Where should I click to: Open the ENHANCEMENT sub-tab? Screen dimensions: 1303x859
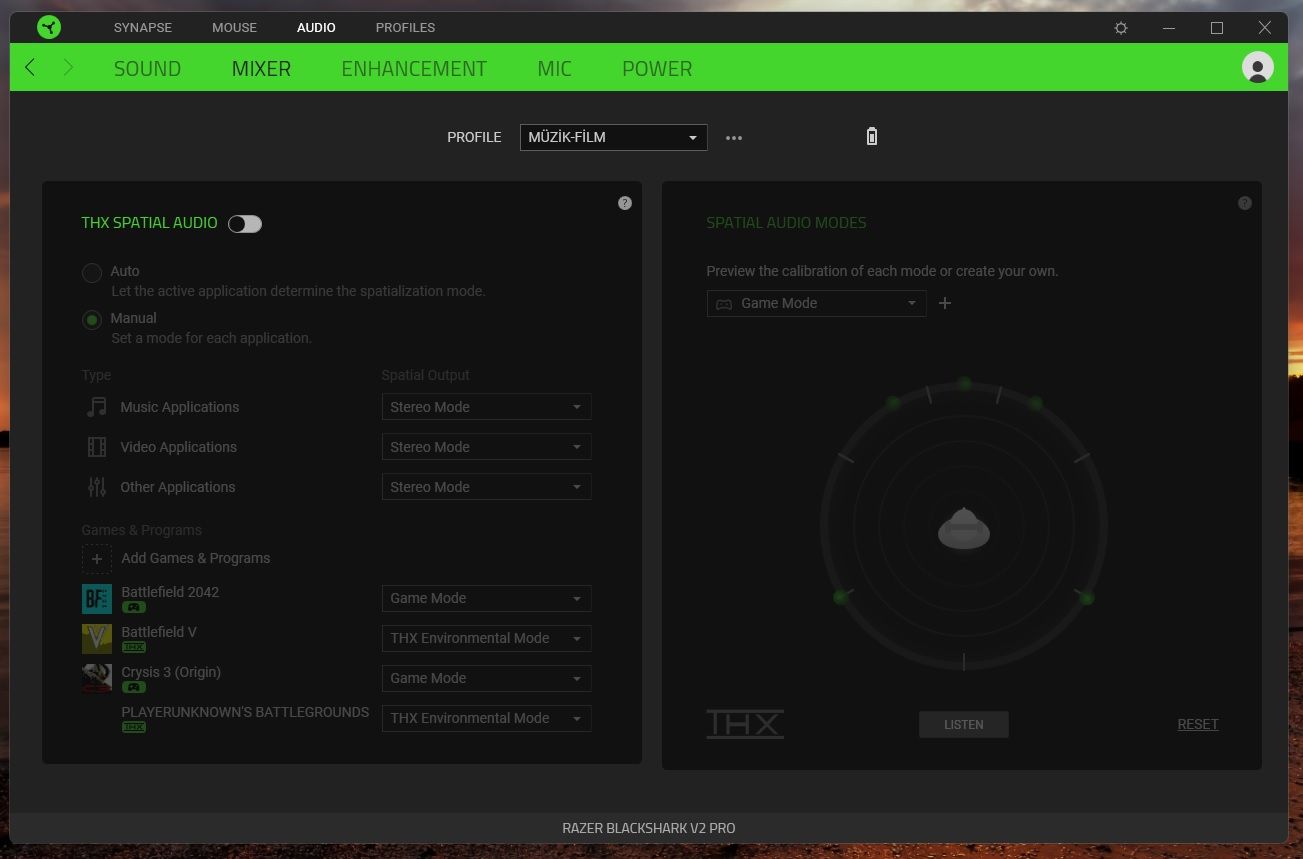click(x=414, y=69)
